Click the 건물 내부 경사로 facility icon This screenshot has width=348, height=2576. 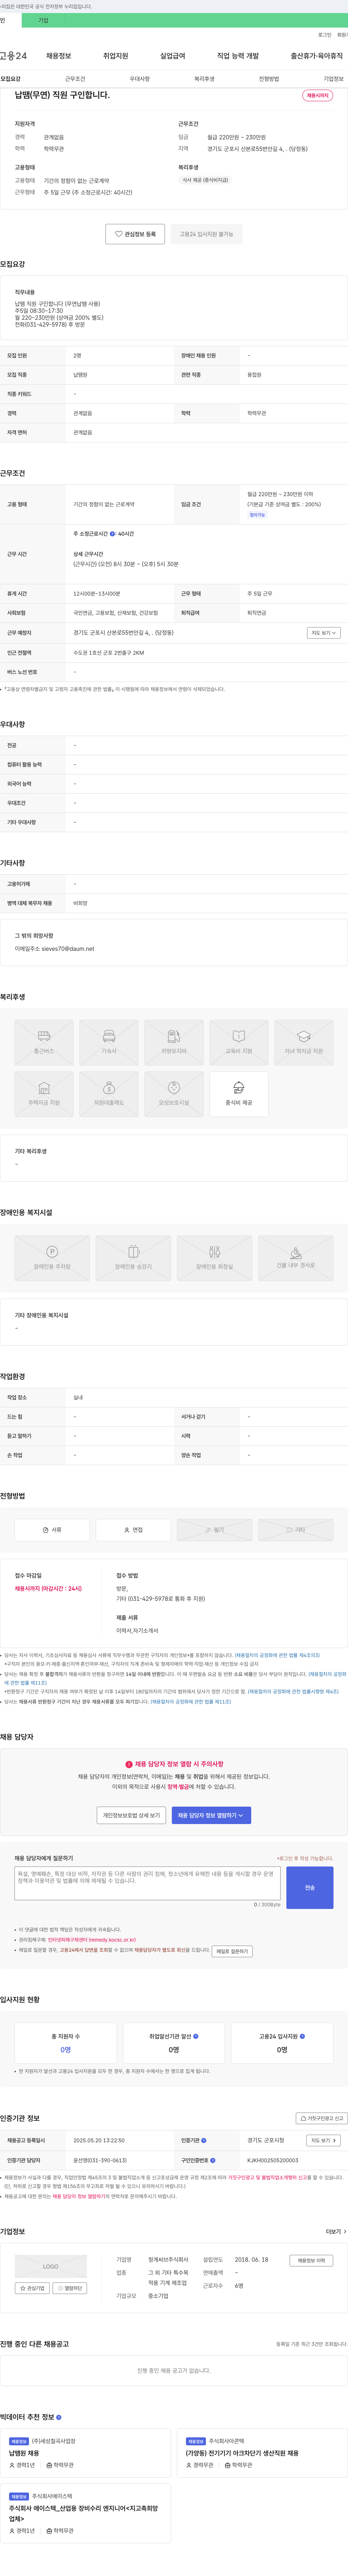296,1258
